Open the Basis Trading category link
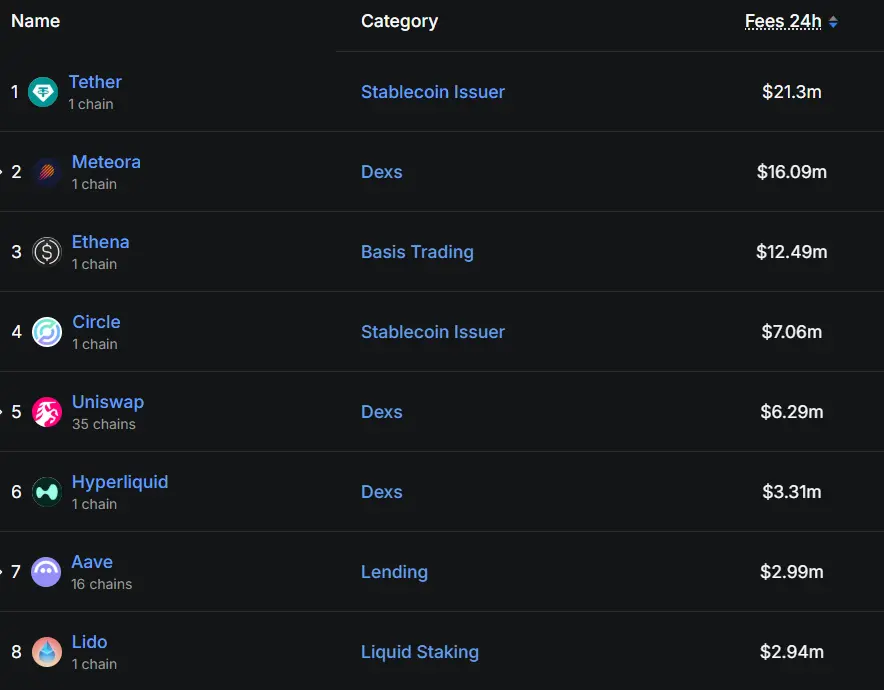Screen dimensions: 884x690 417,252
